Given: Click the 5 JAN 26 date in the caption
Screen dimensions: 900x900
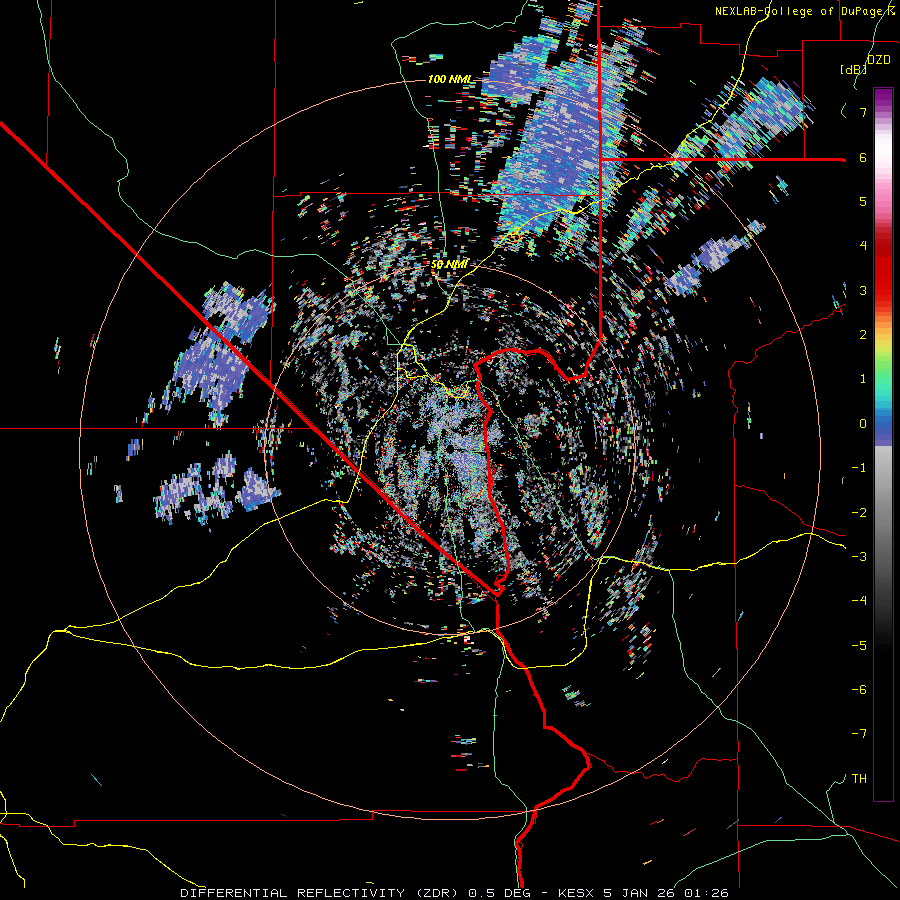Looking at the screenshot, I should [641, 893].
